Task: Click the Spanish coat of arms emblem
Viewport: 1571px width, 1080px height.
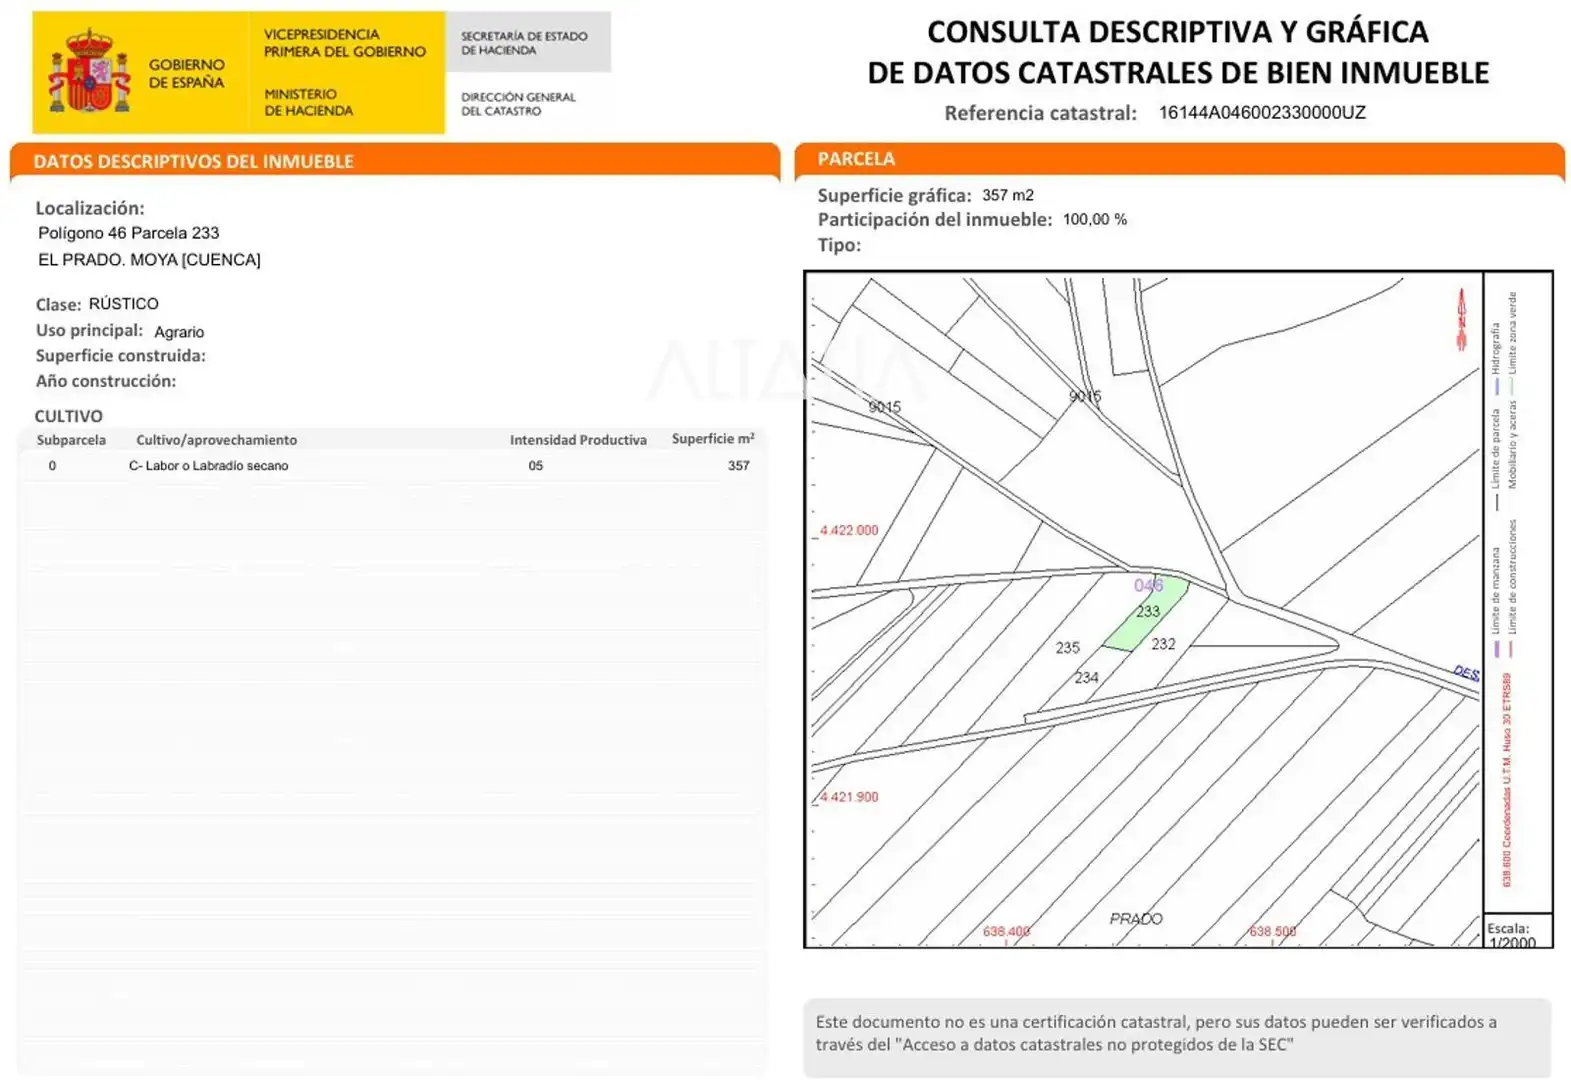Action: (90, 72)
